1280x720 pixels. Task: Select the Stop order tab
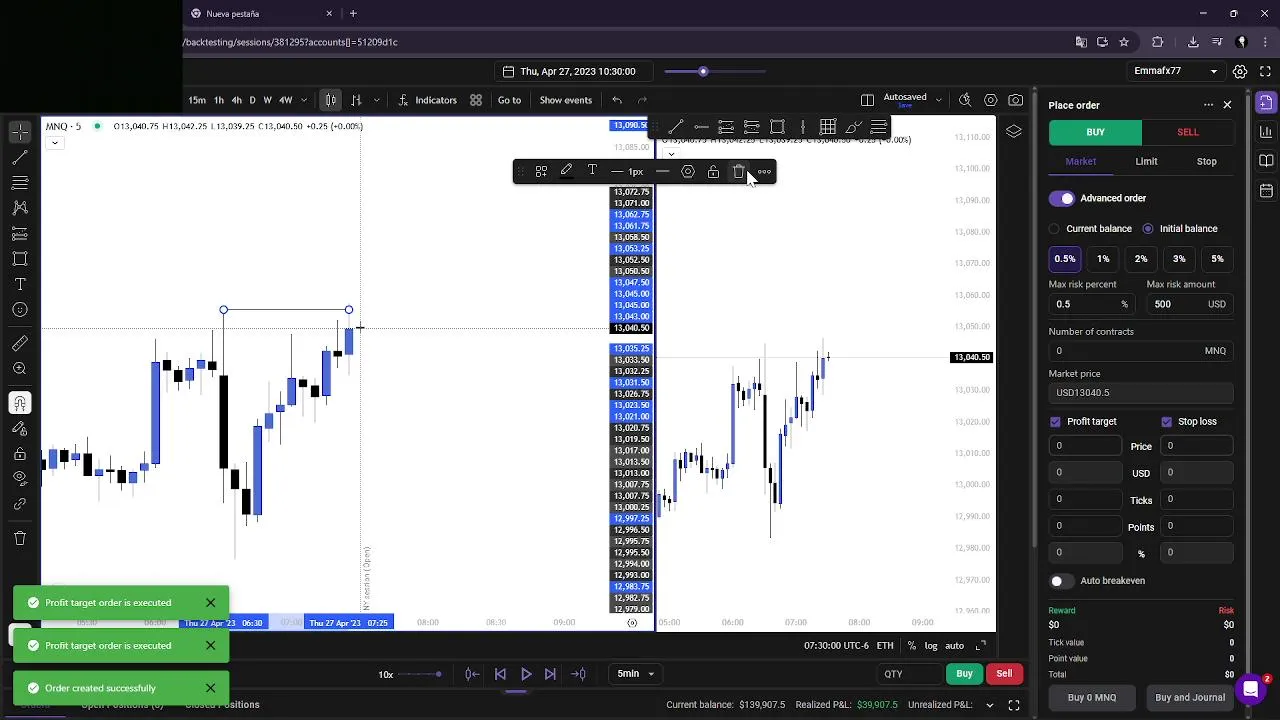(1207, 161)
